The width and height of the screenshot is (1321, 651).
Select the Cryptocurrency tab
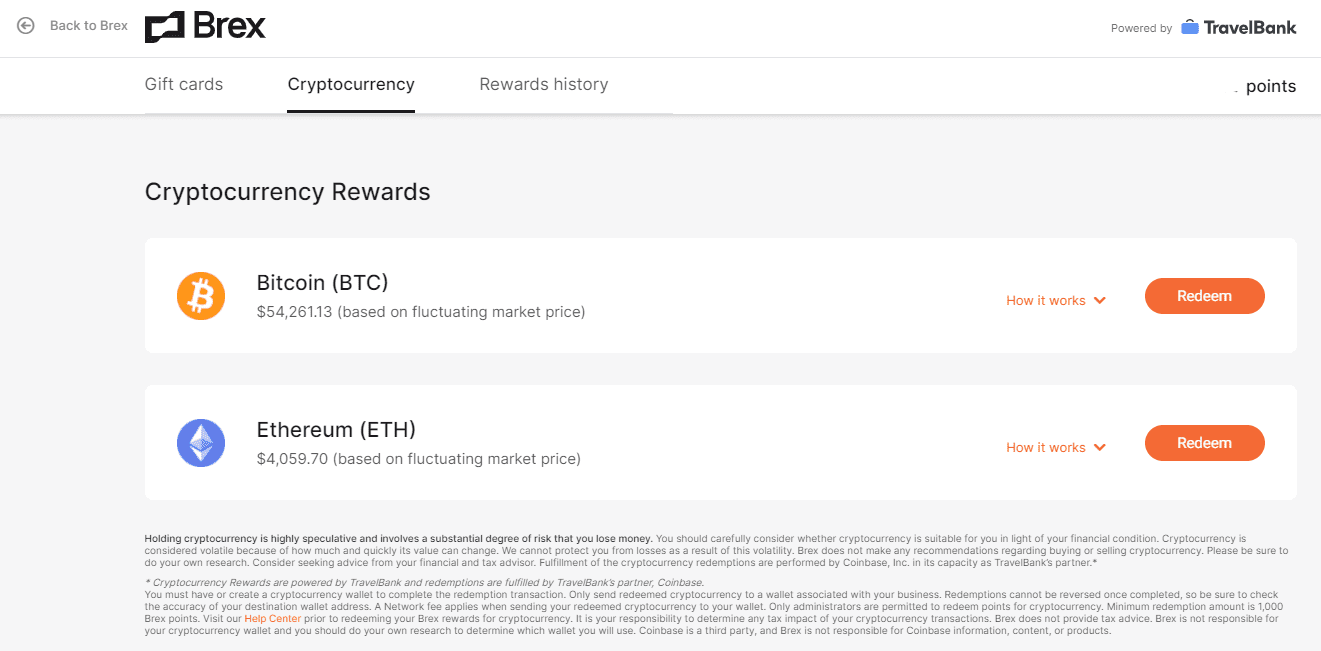pyautogui.click(x=351, y=84)
